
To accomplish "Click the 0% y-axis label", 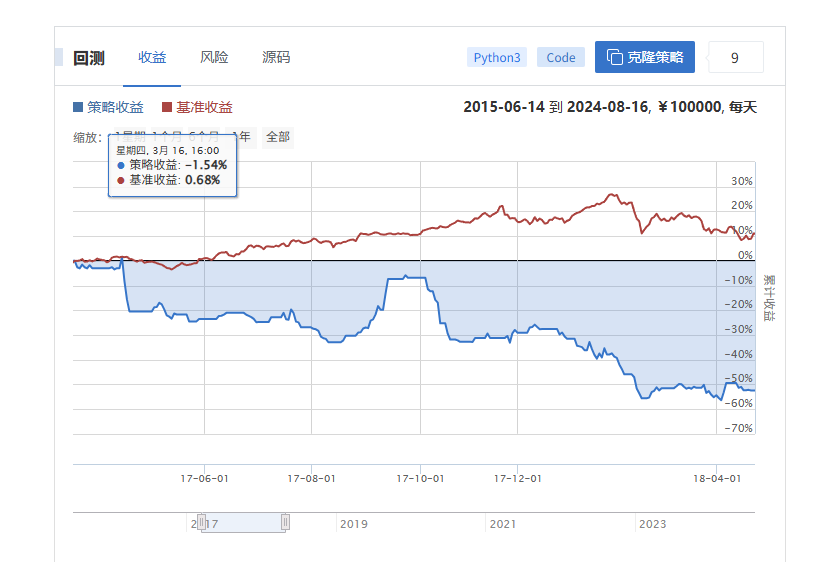I will tap(746, 255).
